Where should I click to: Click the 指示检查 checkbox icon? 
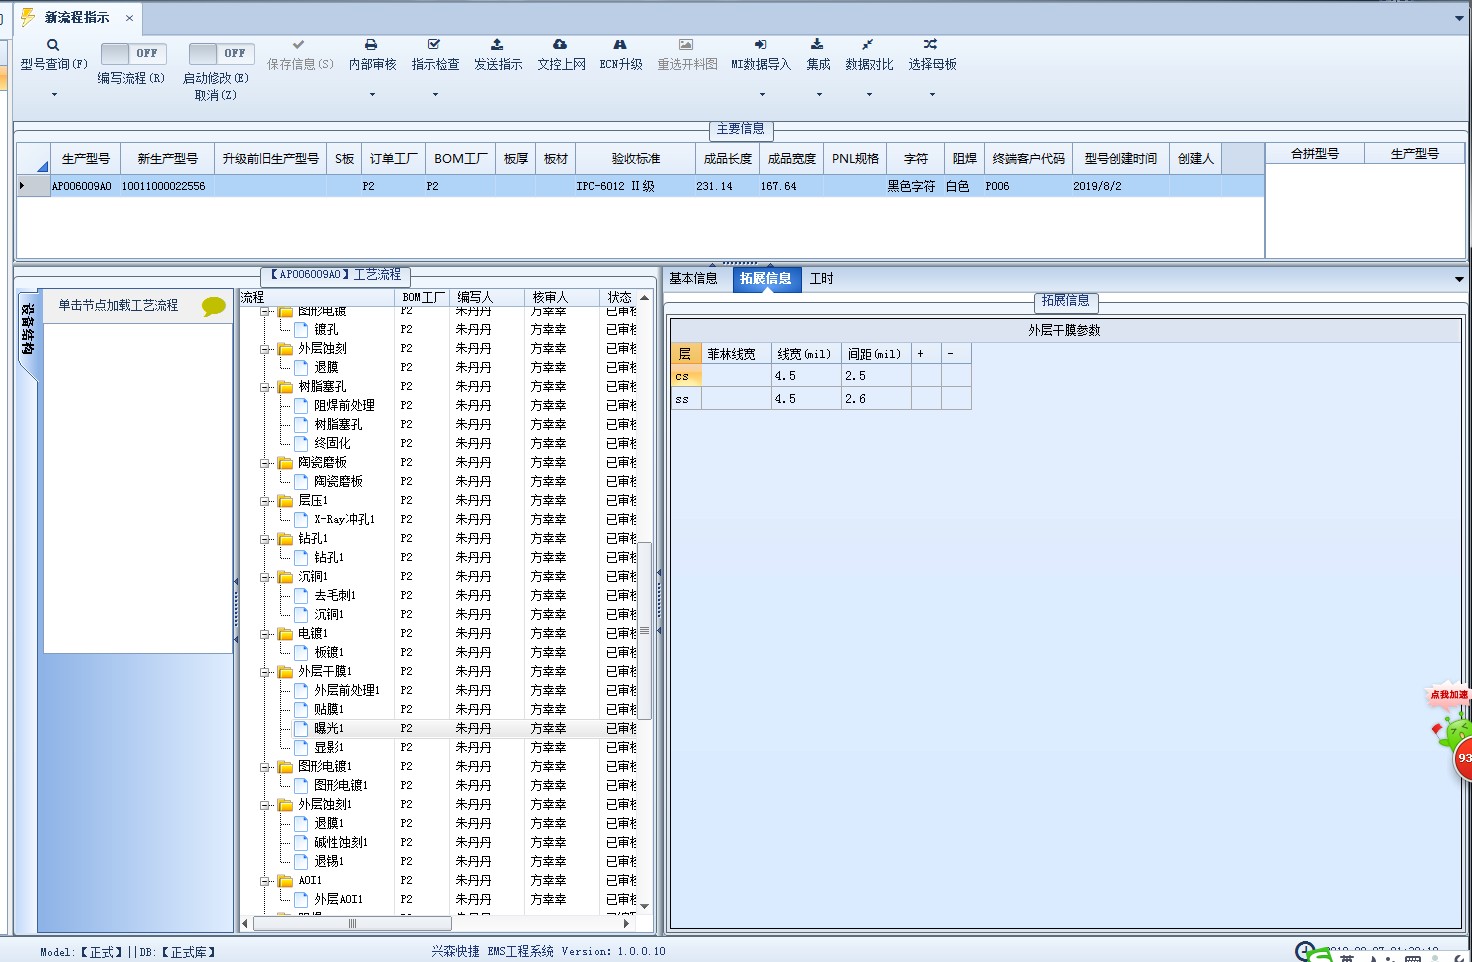pyautogui.click(x=434, y=45)
